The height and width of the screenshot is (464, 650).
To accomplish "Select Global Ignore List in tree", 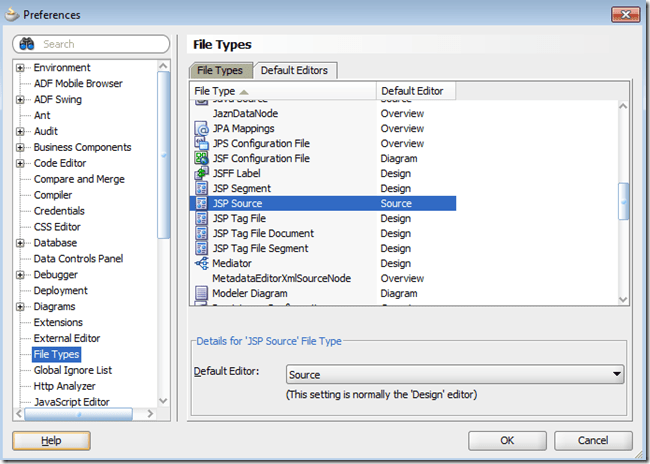I will tap(72, 370).
